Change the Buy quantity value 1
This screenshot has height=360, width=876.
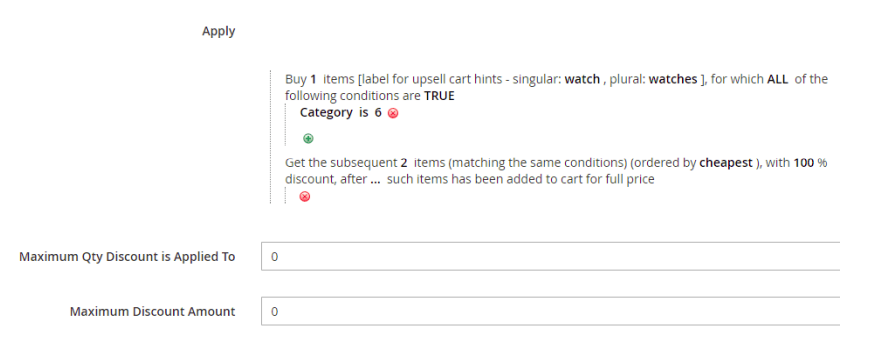tap(313, 79)
